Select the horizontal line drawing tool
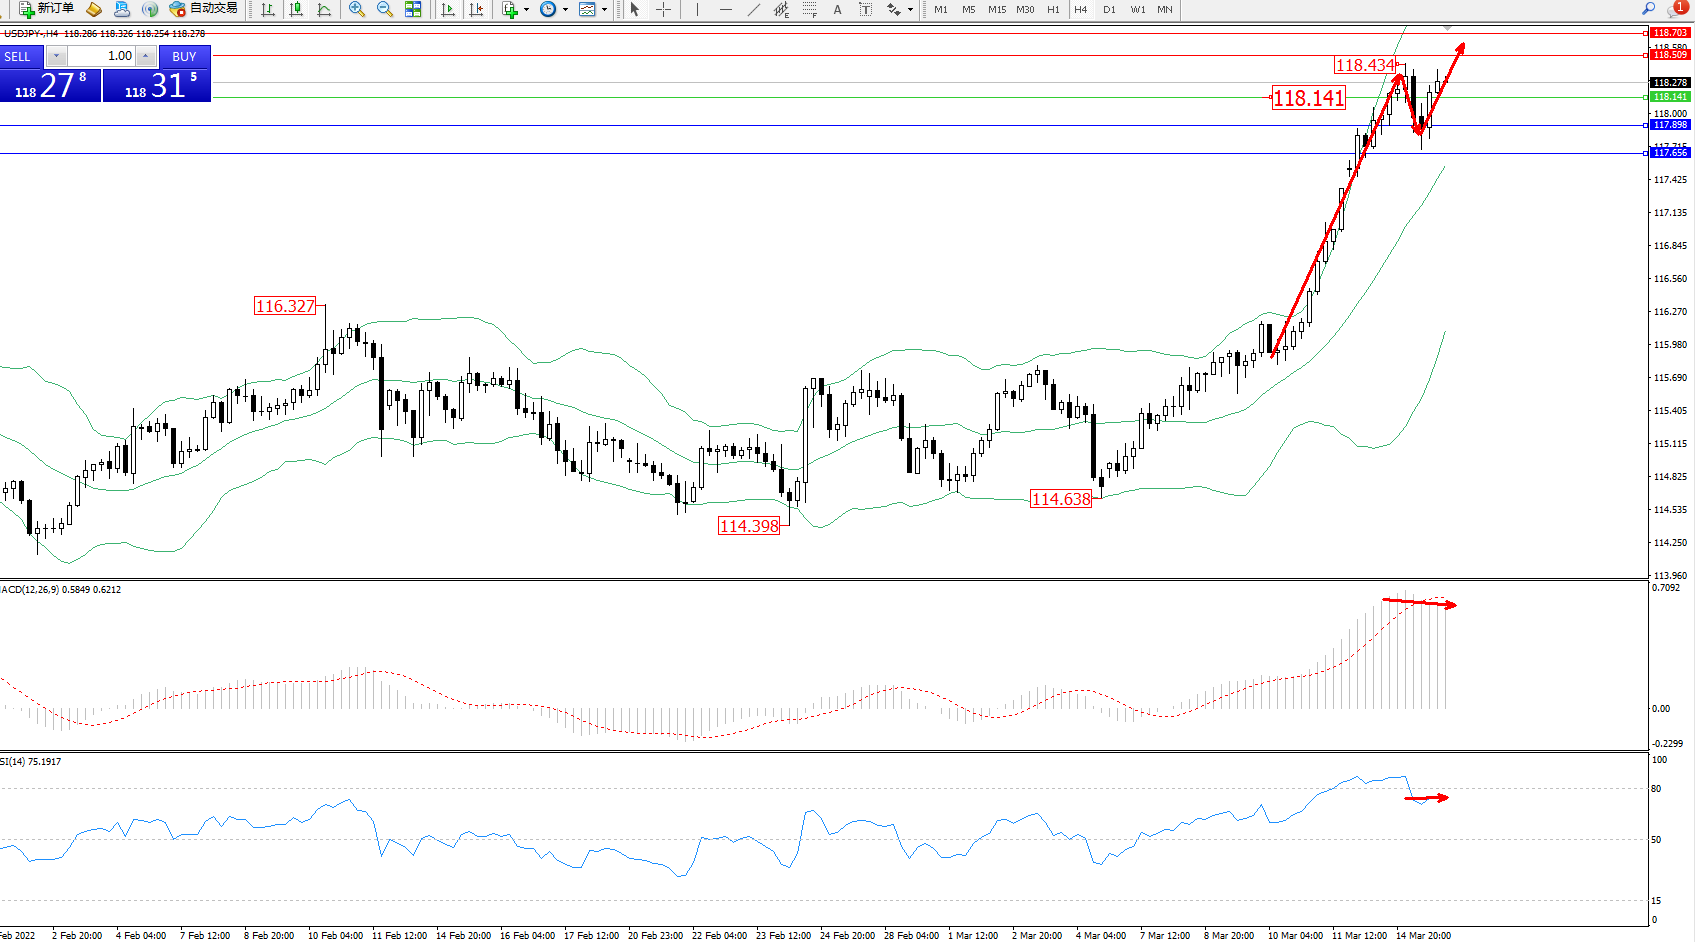 tap(726, 9)
